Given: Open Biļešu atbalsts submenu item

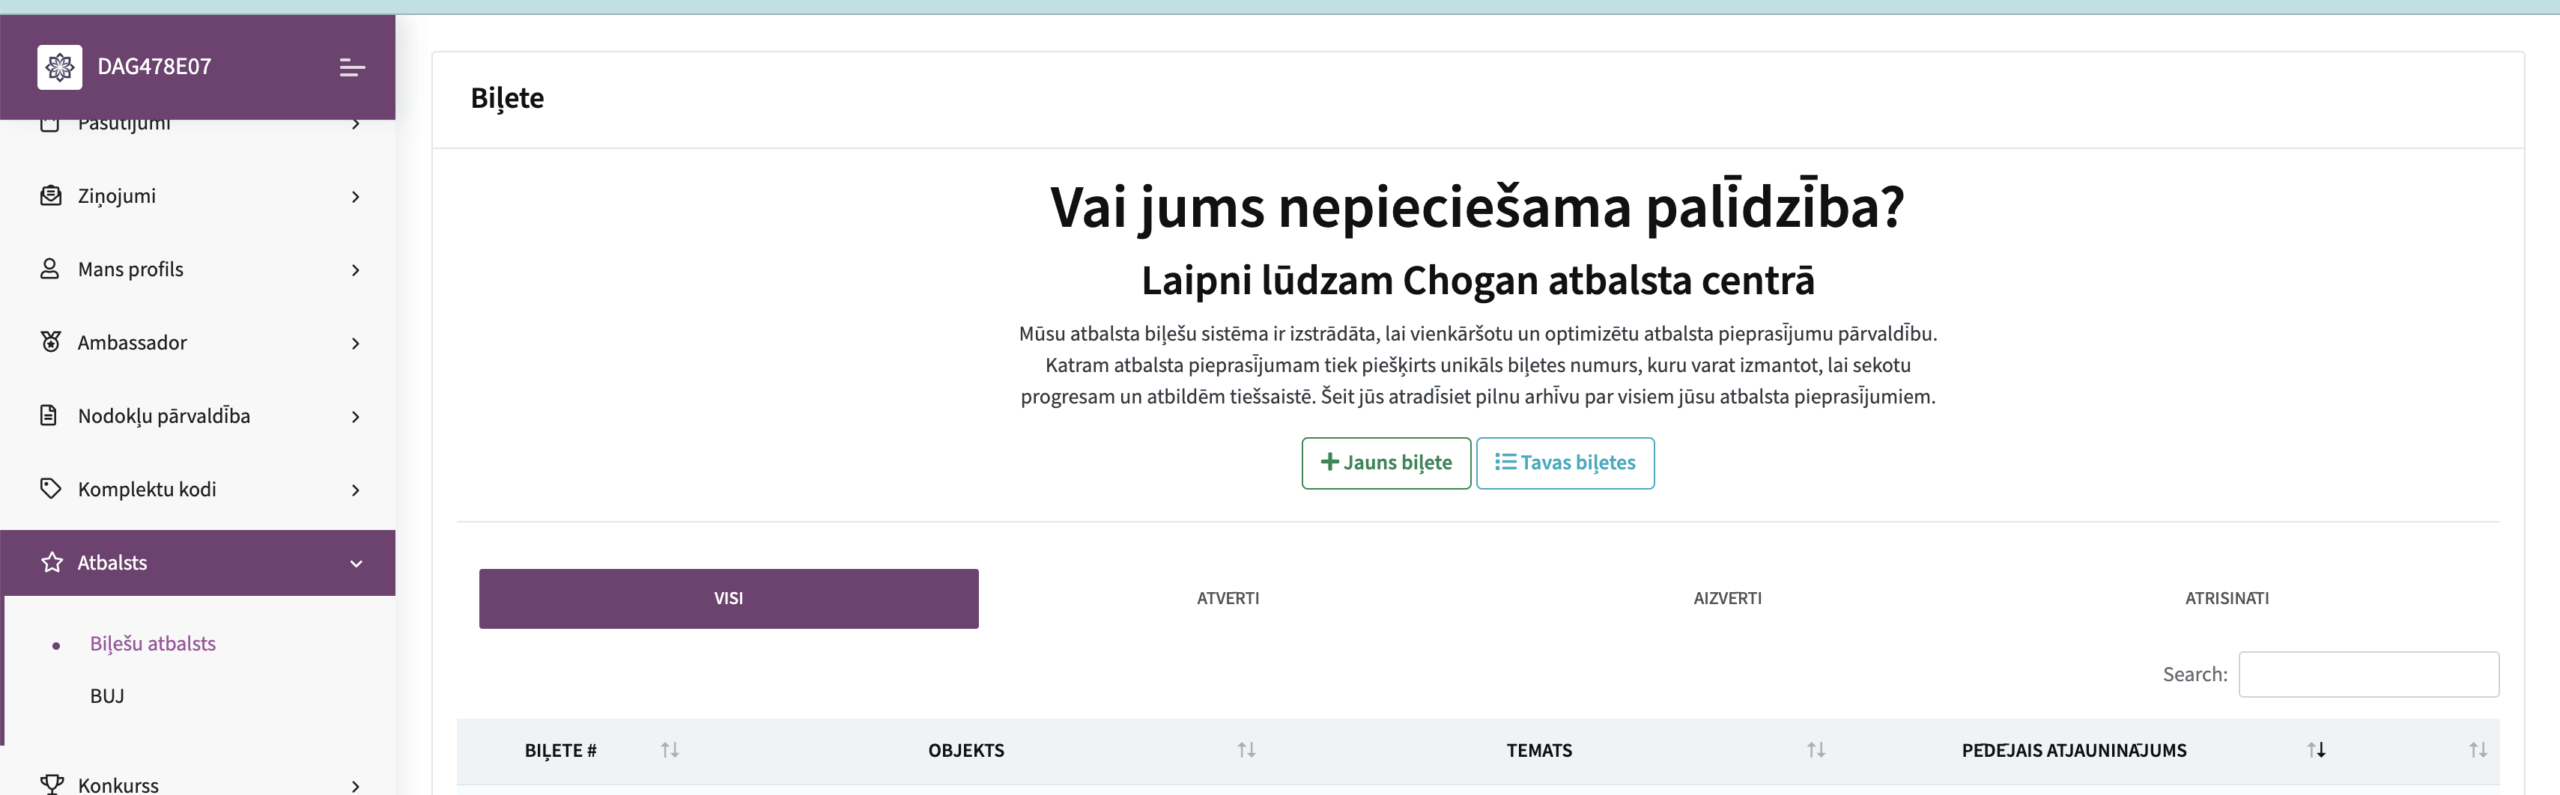Looking at the screenshot, I should [153, 643].
